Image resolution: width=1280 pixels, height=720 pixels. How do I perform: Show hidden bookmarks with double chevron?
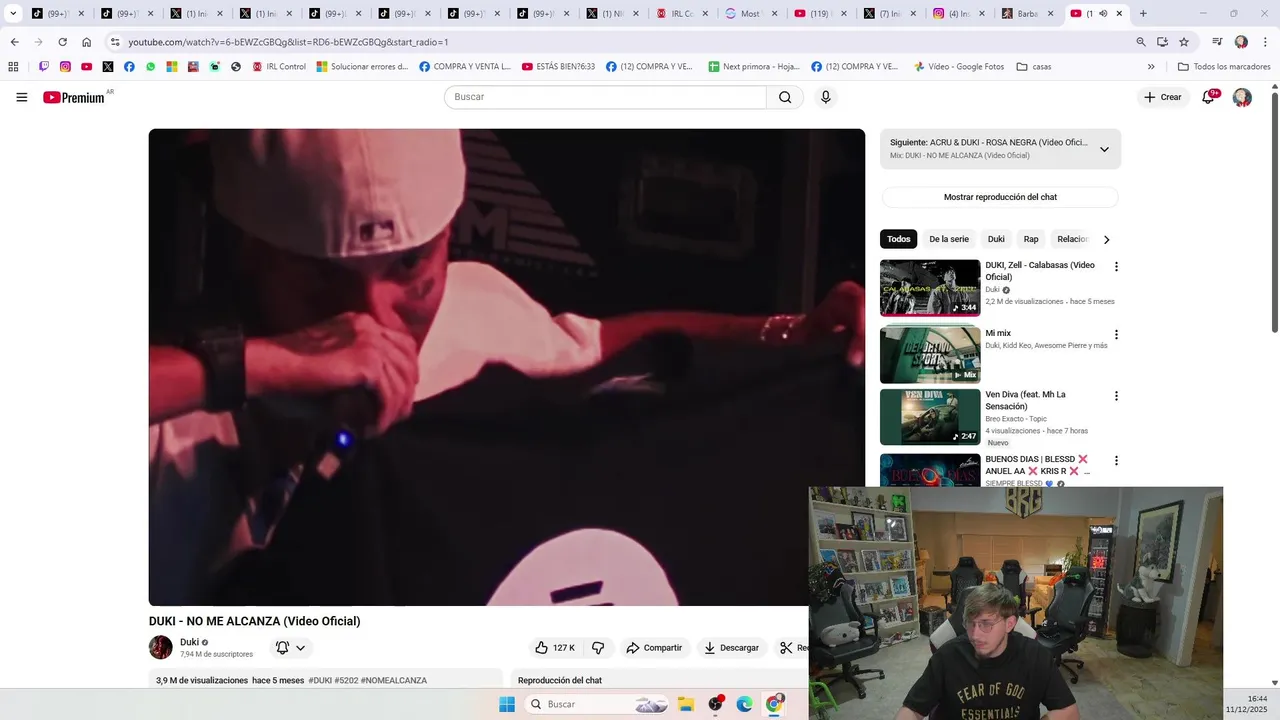point(1151,67)
